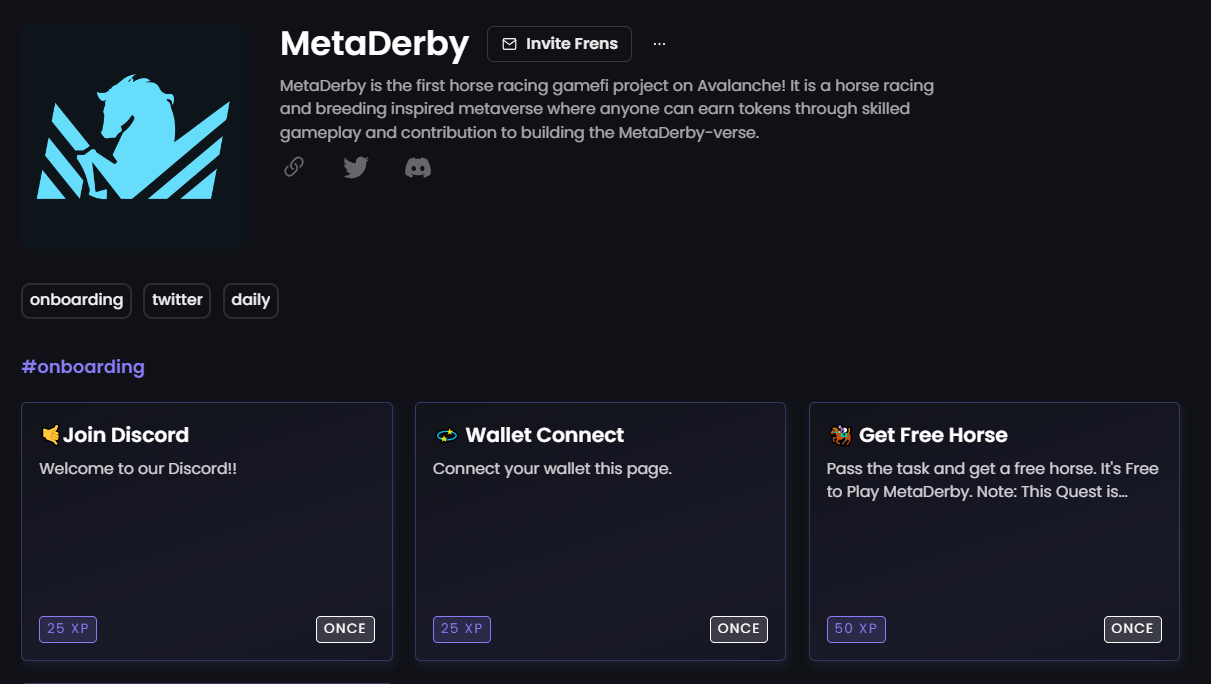
Task: Open the Join Discord quest card
Action: [x=206, y=531]
